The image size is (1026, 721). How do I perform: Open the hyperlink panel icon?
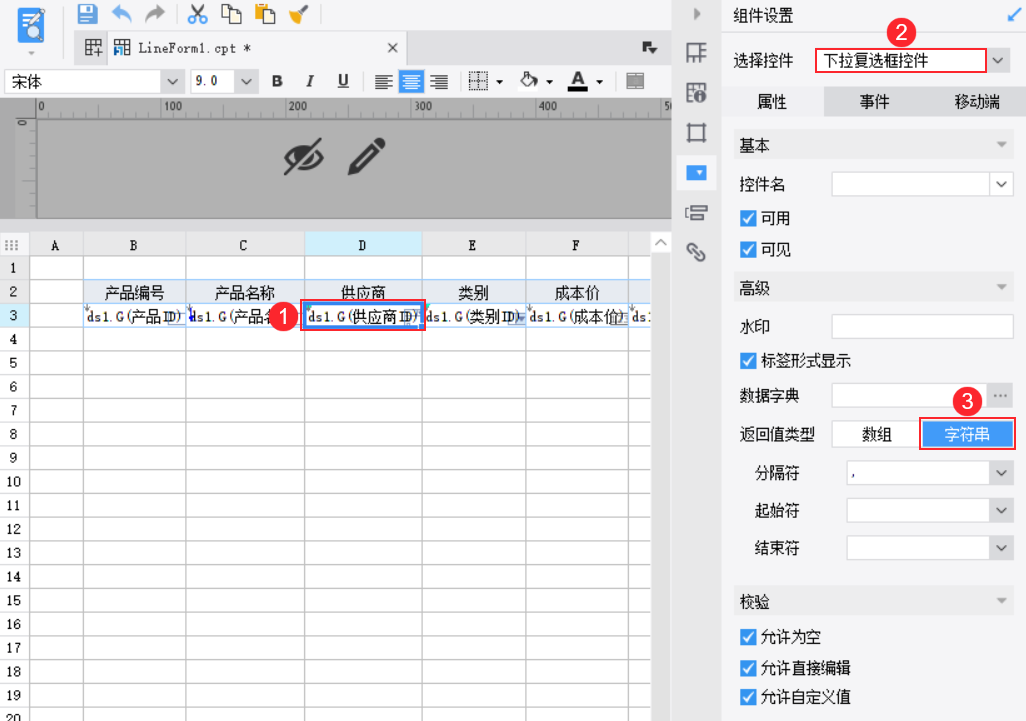(x=696, y=252)
